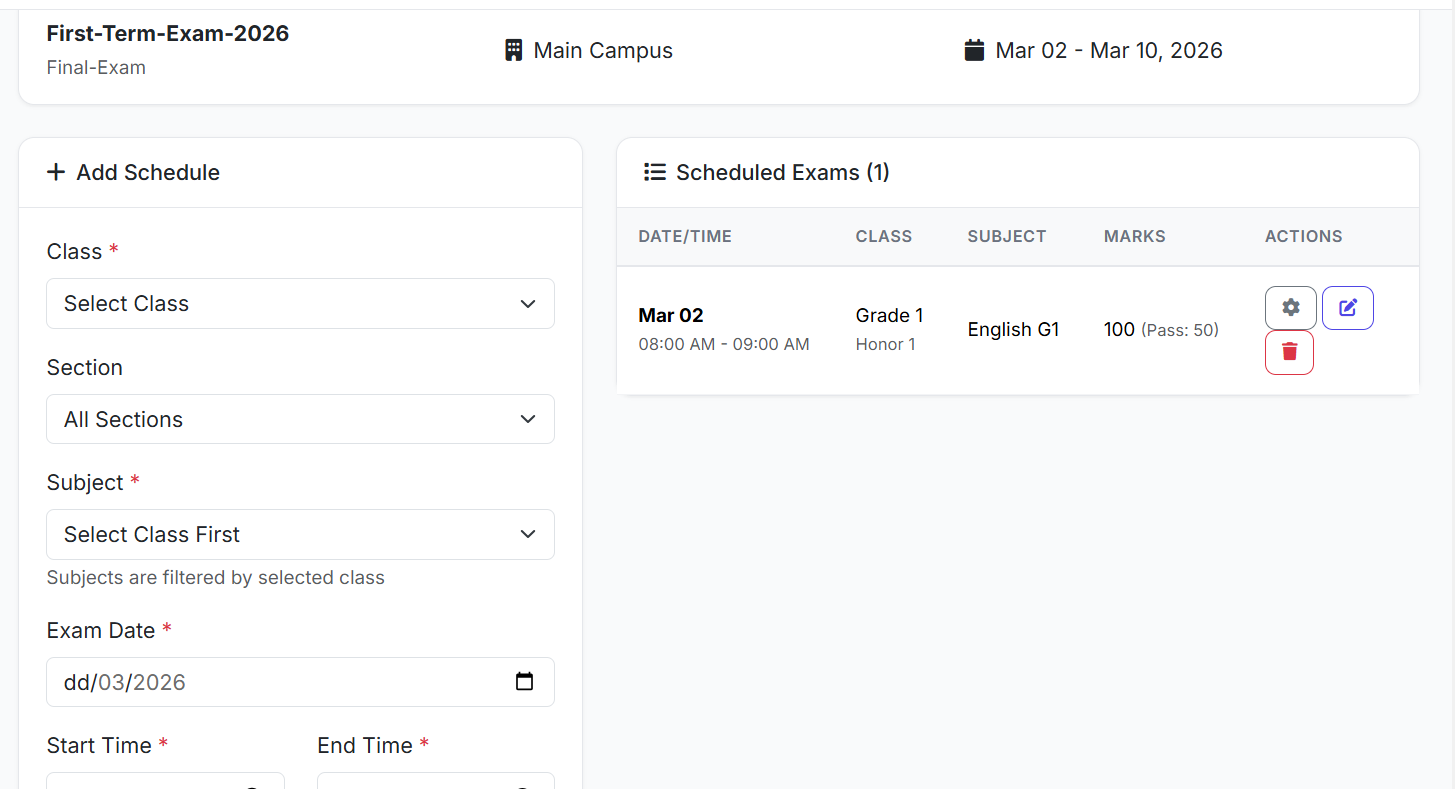Click the plus icon beside Add Schedule
1455x789 pixels.
click(x=57, y=172)
